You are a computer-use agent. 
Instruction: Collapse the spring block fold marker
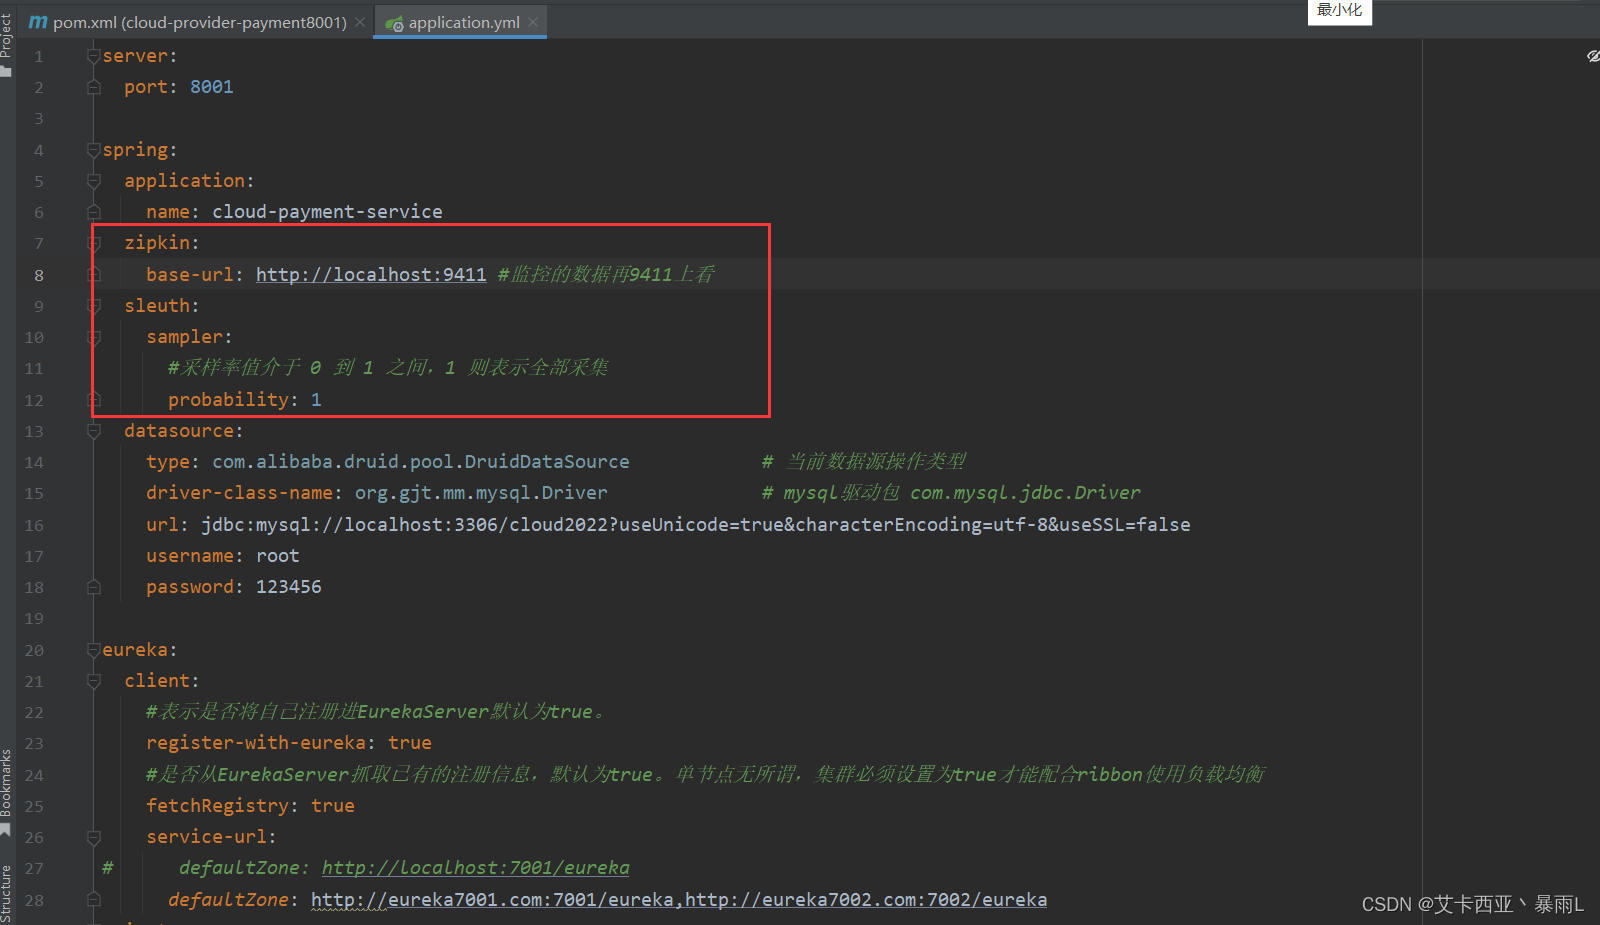(93, 150)
